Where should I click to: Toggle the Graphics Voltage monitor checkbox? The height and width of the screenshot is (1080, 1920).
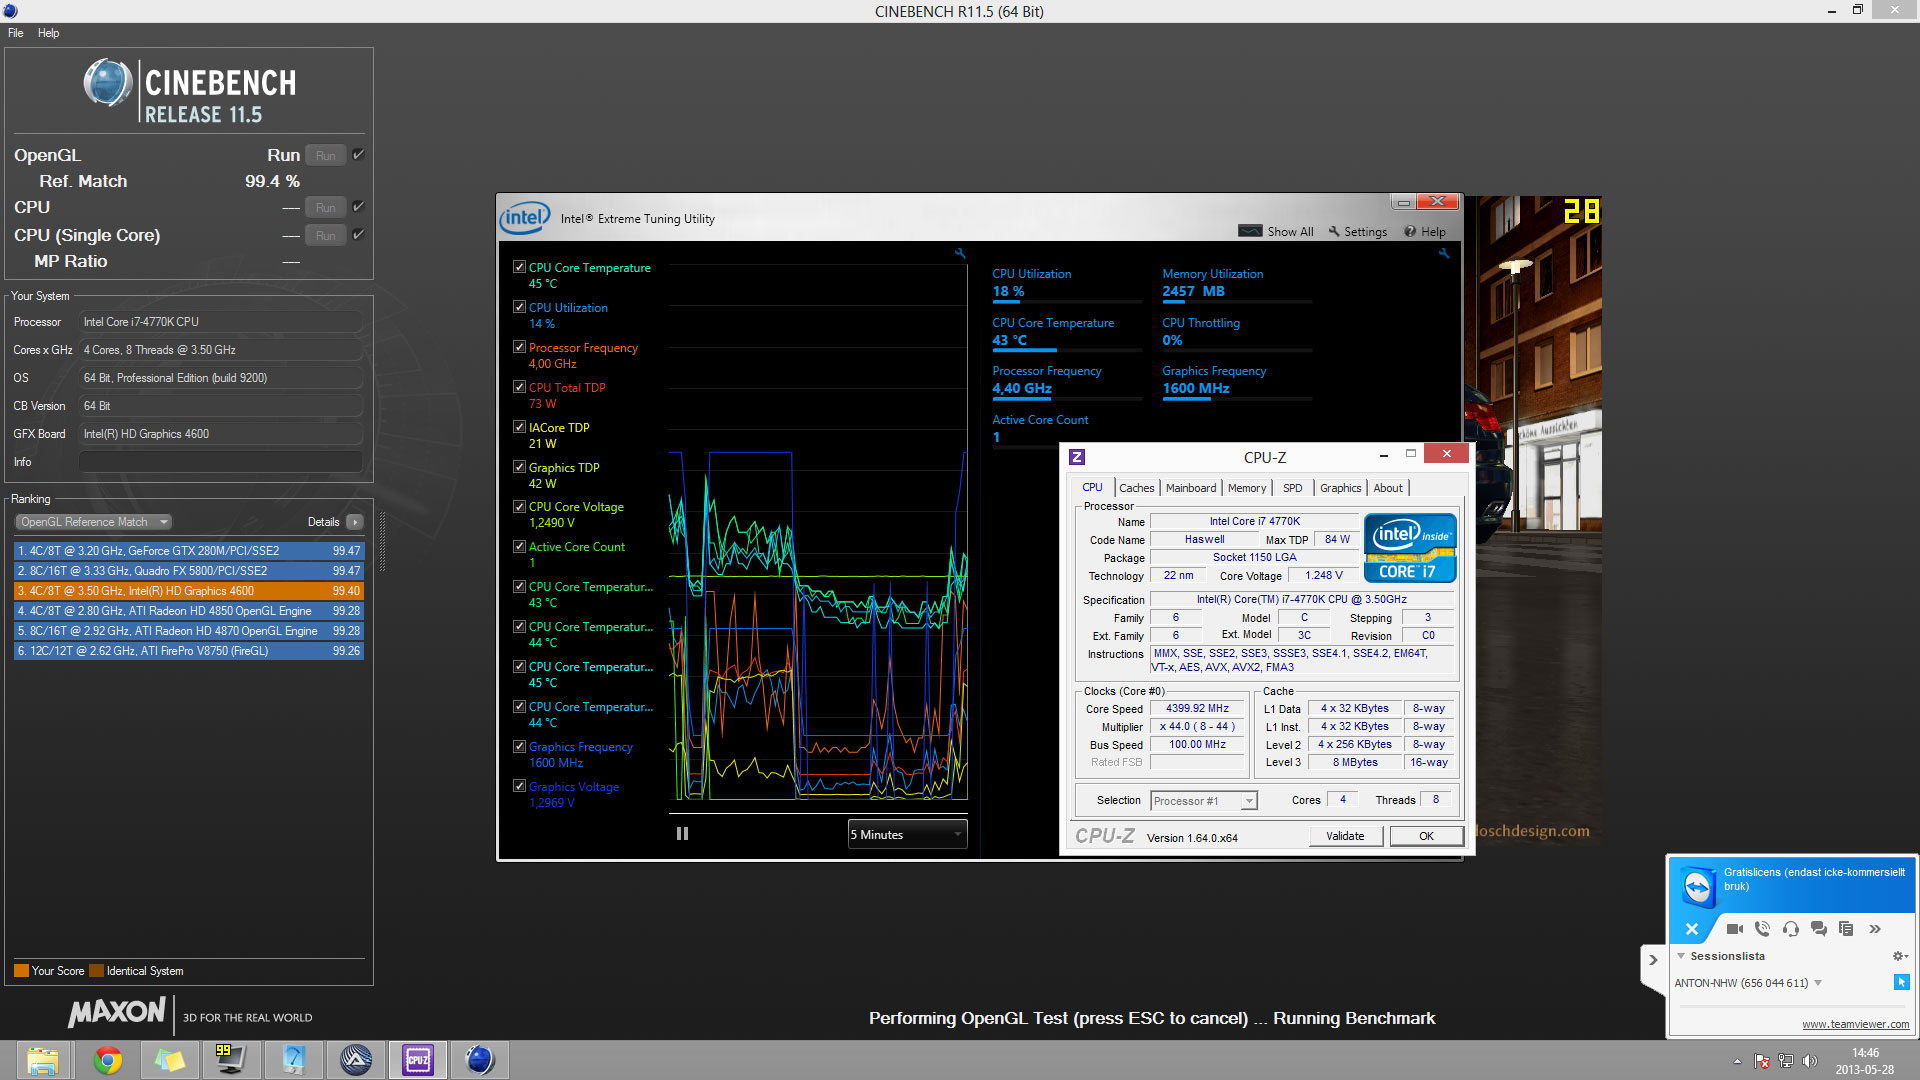point(519,786)
